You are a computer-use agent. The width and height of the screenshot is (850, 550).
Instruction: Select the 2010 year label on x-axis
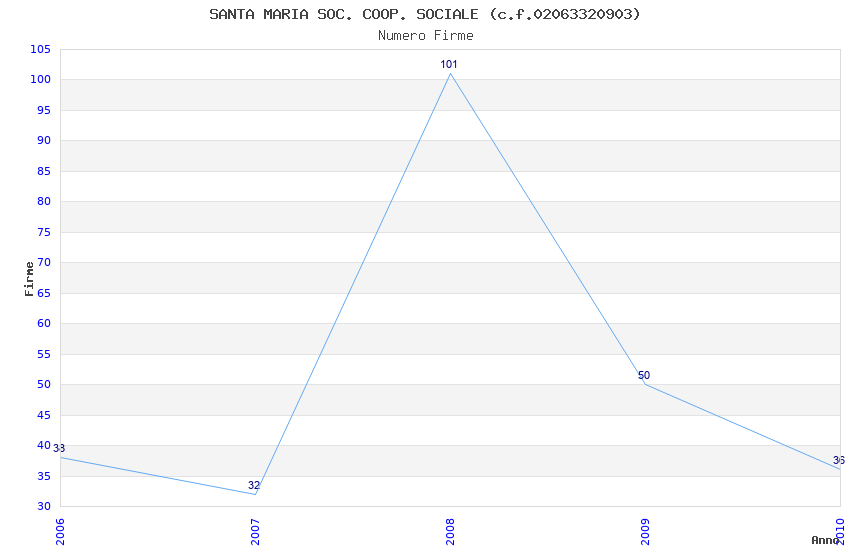tap(840, 532)
